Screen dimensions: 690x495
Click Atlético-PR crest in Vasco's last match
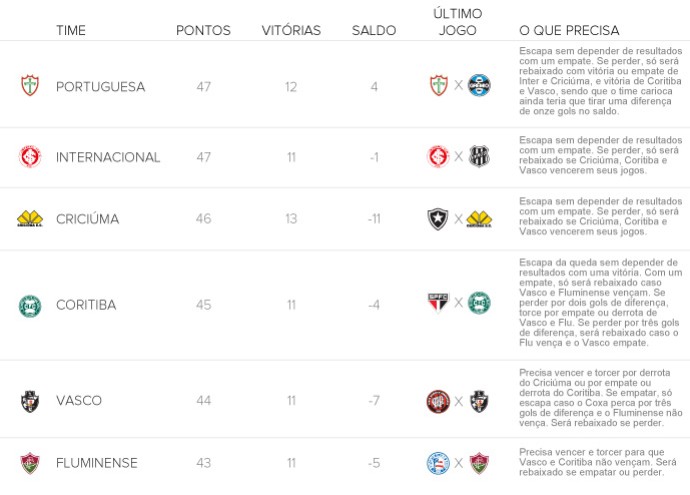coord(438,401)
